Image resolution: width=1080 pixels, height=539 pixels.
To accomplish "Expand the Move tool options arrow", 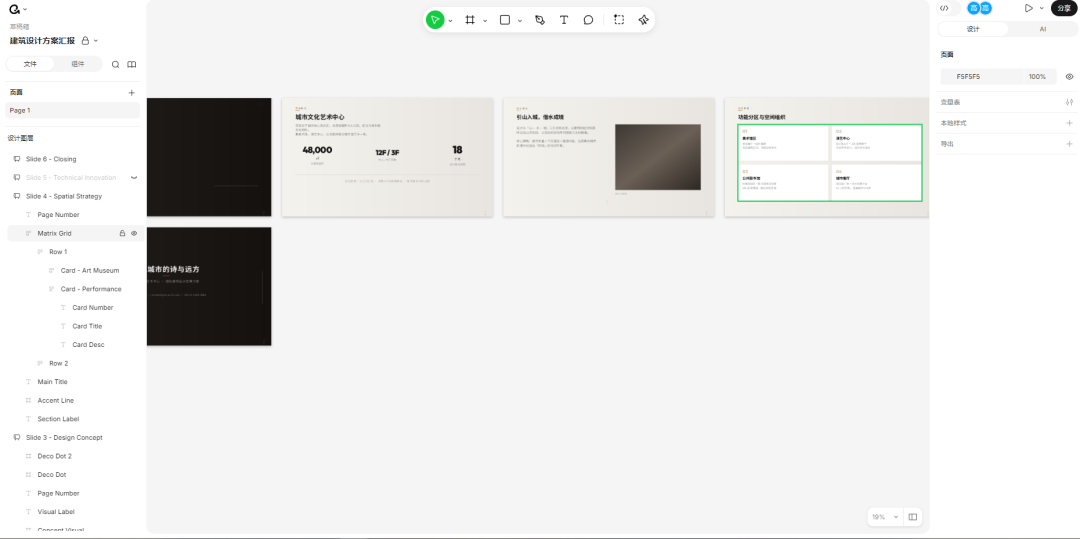I will coord(450,21).
